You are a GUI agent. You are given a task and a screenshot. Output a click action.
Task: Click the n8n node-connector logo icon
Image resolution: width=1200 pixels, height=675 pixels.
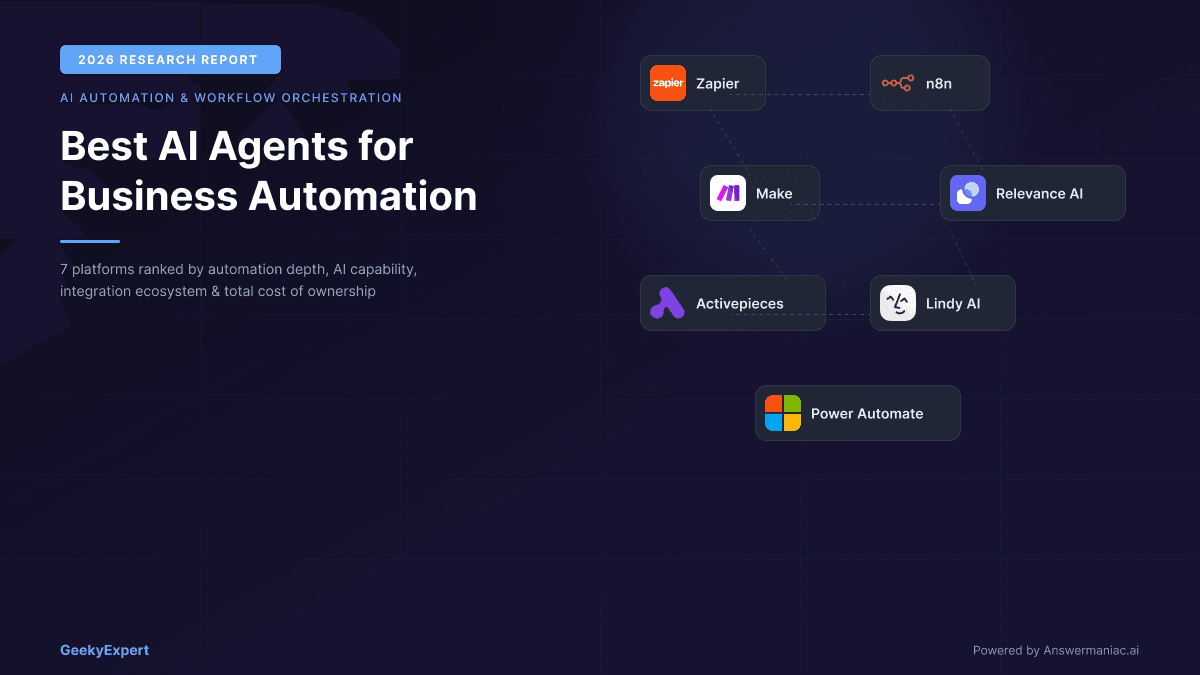898,83
